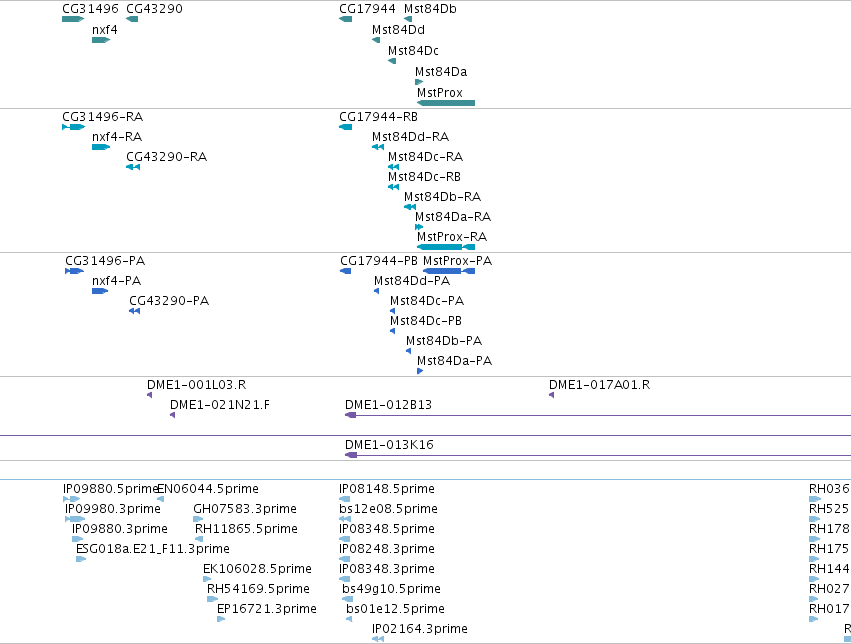This screenshot has width=851, height=644.
Task: Click the EK106028.5prime label text
Action: tap(257, 569)
